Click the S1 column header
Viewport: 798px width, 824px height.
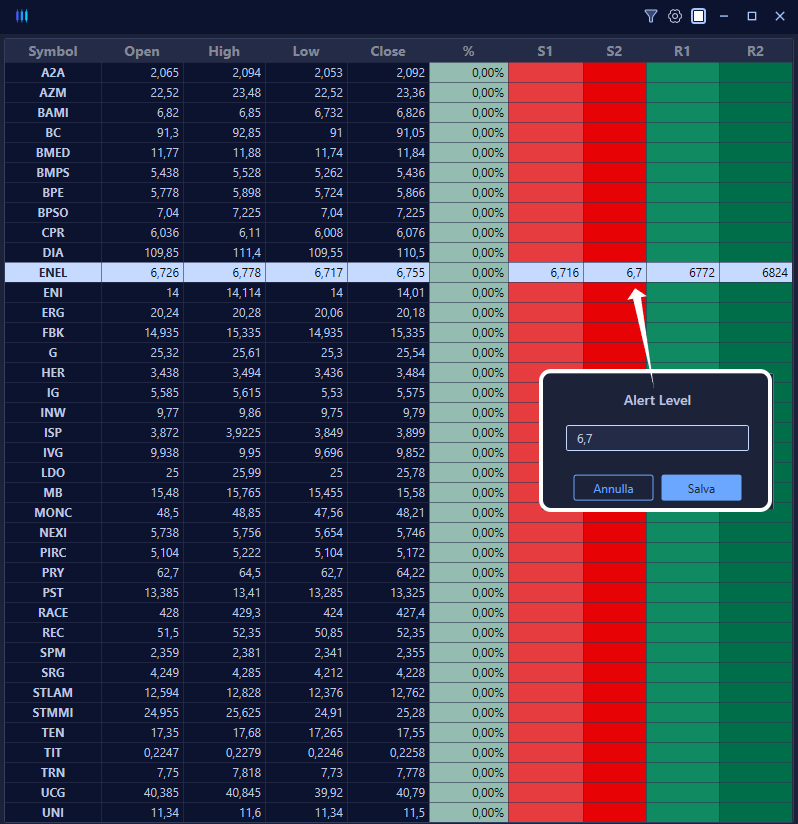(545, 51)
